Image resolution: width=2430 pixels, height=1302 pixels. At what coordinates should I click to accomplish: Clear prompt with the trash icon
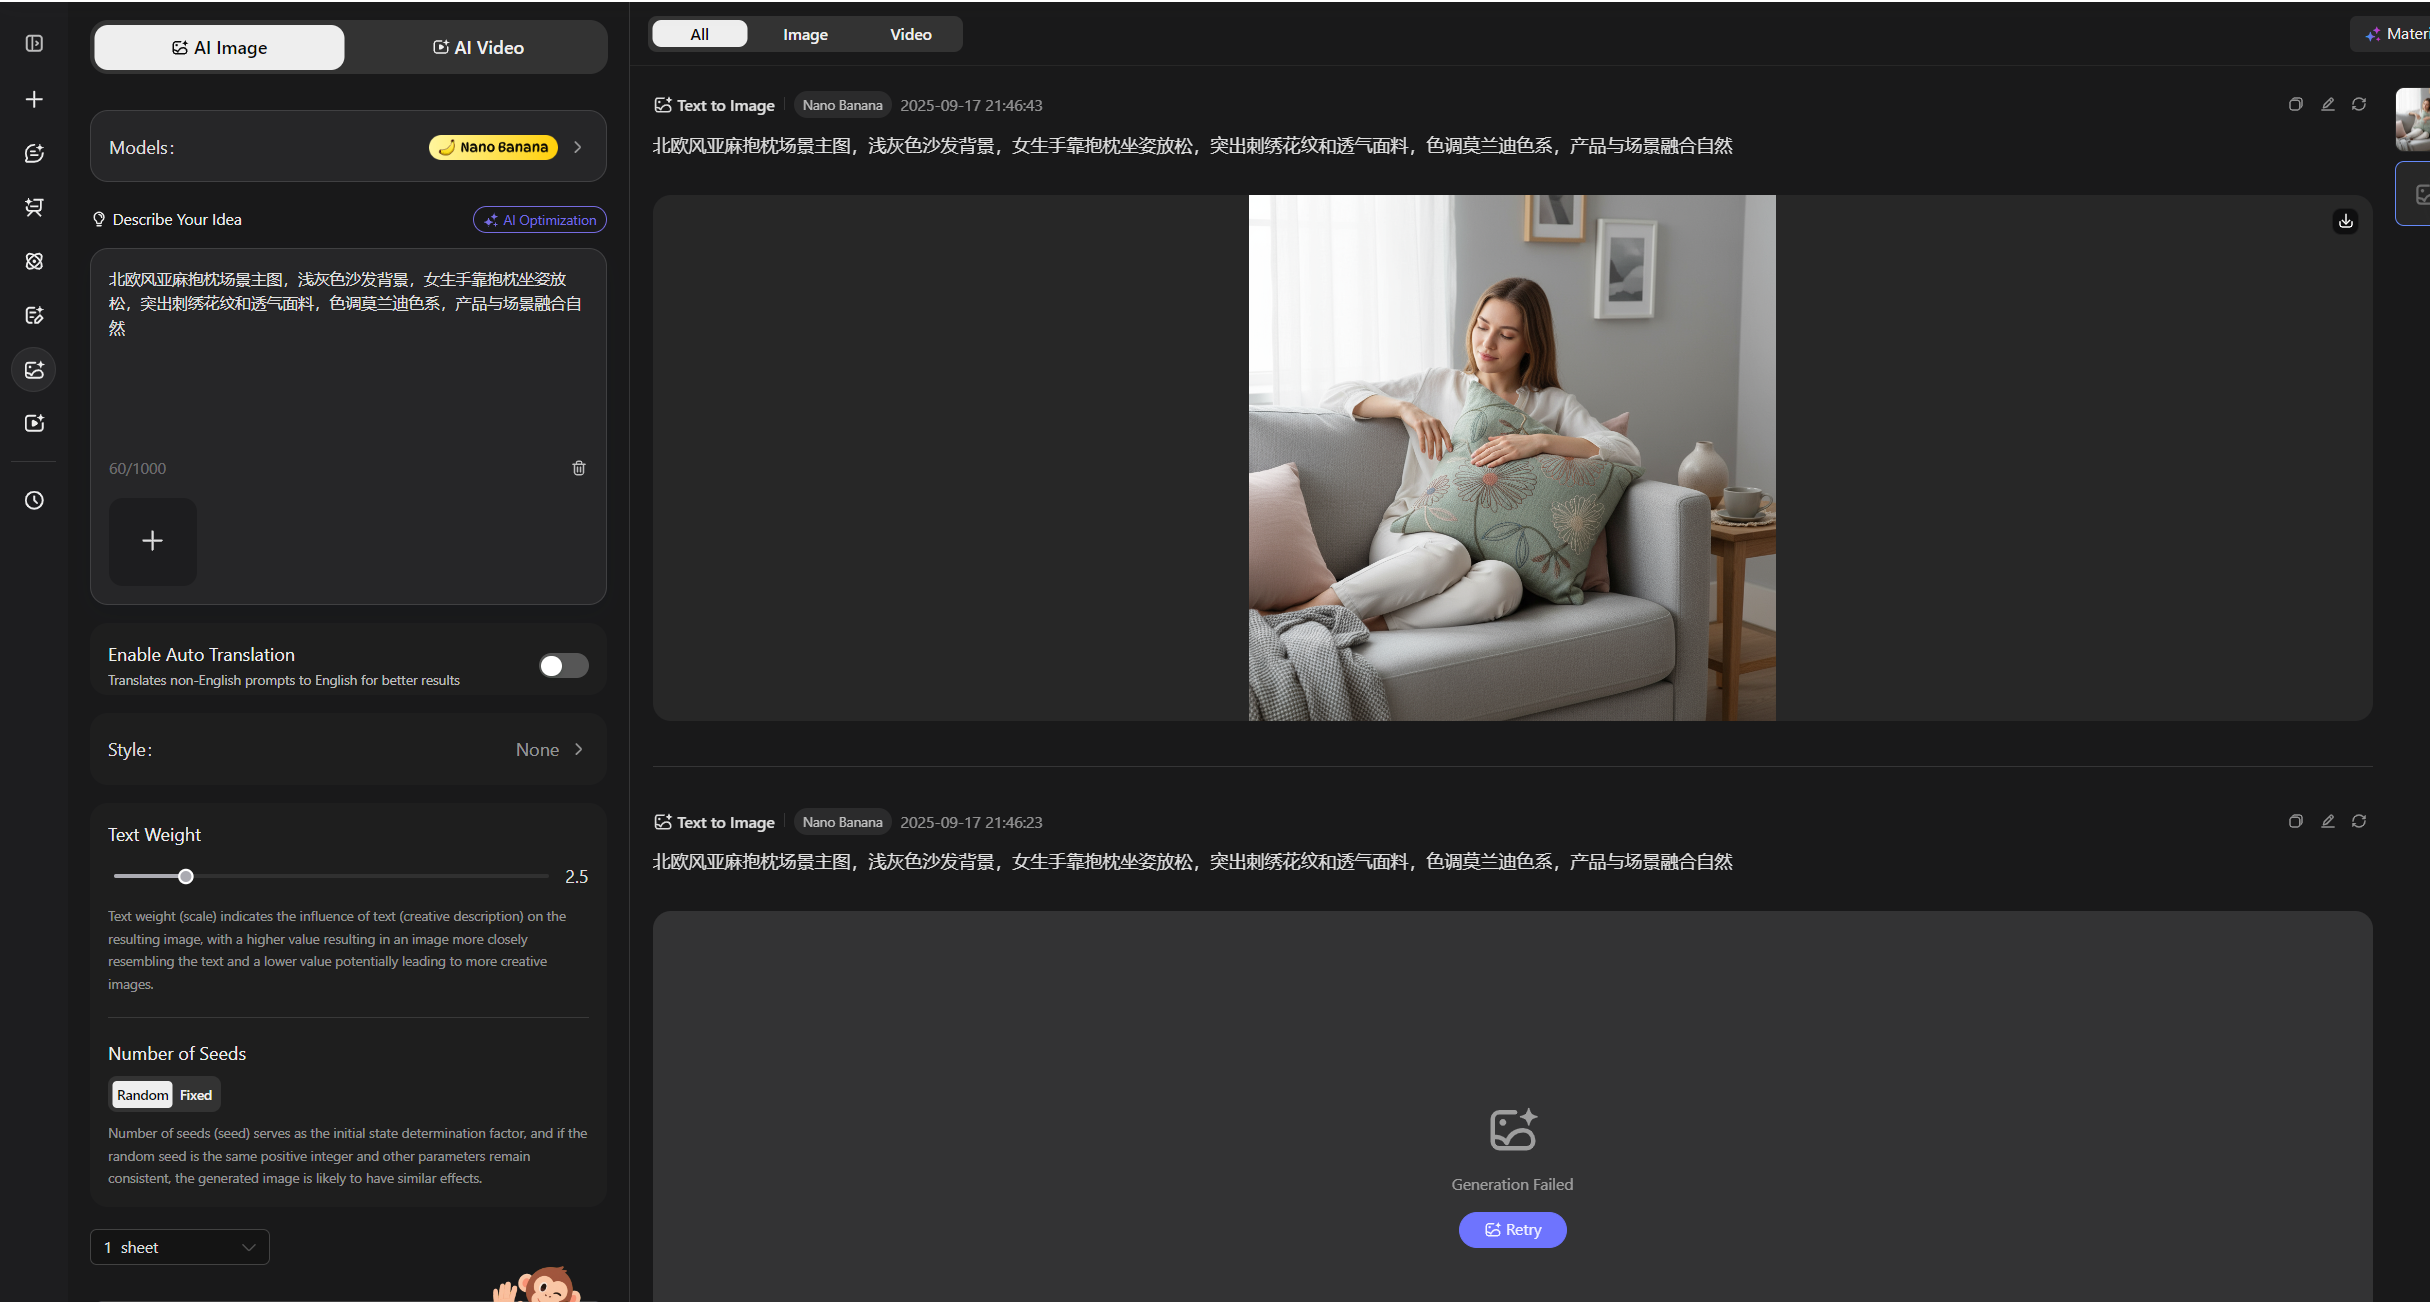coord(578,468)
